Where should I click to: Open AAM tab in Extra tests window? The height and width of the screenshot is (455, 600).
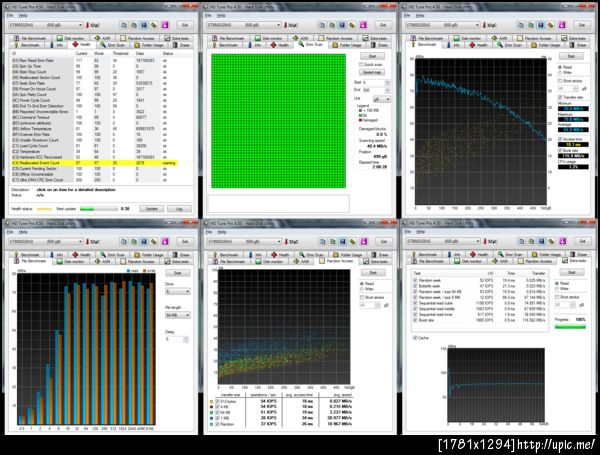coord(500,261)
